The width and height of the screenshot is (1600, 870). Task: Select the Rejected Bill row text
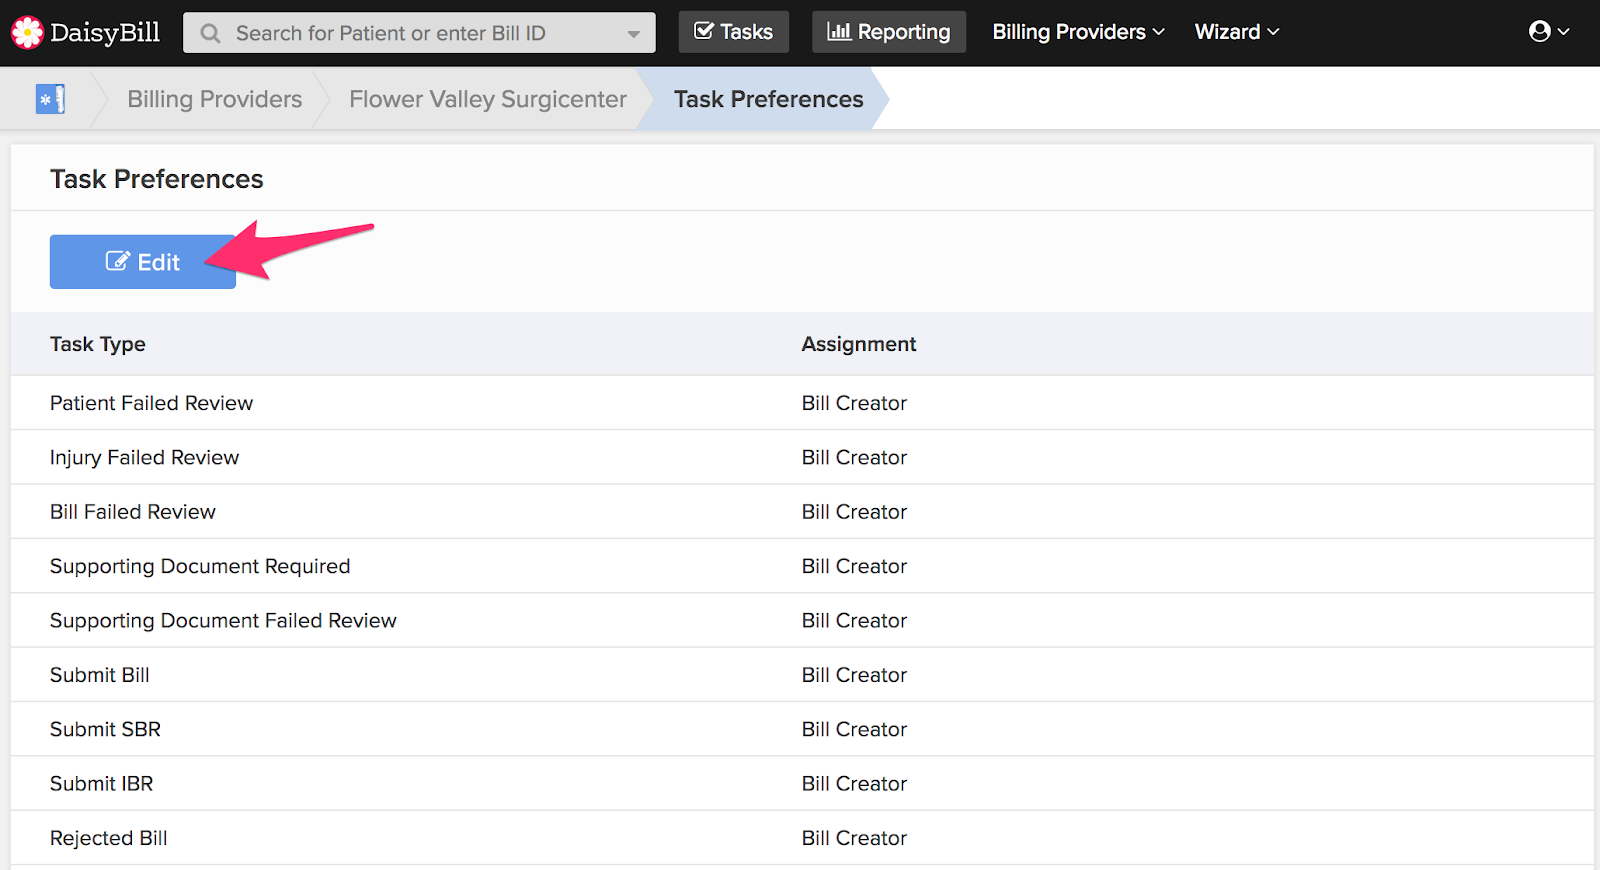pyautogui.click(x=109, y=838)
